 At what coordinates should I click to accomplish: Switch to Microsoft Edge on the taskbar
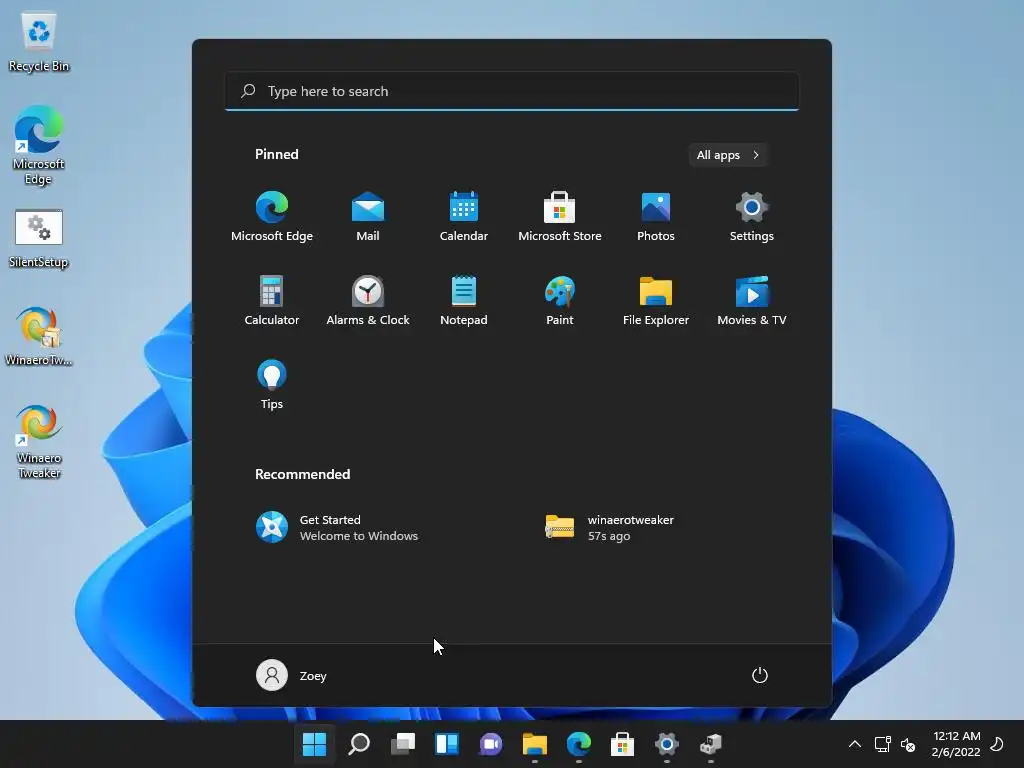pos(579,744)
